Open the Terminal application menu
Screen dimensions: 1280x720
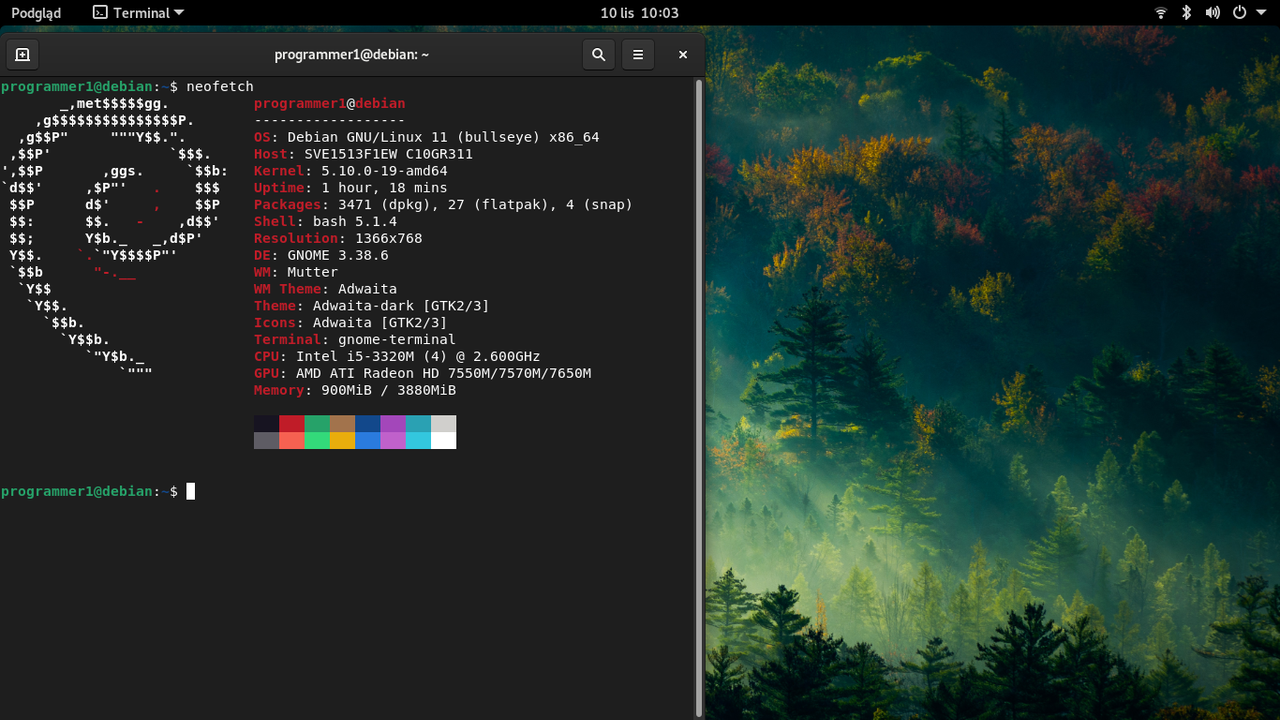coord(138,13)
